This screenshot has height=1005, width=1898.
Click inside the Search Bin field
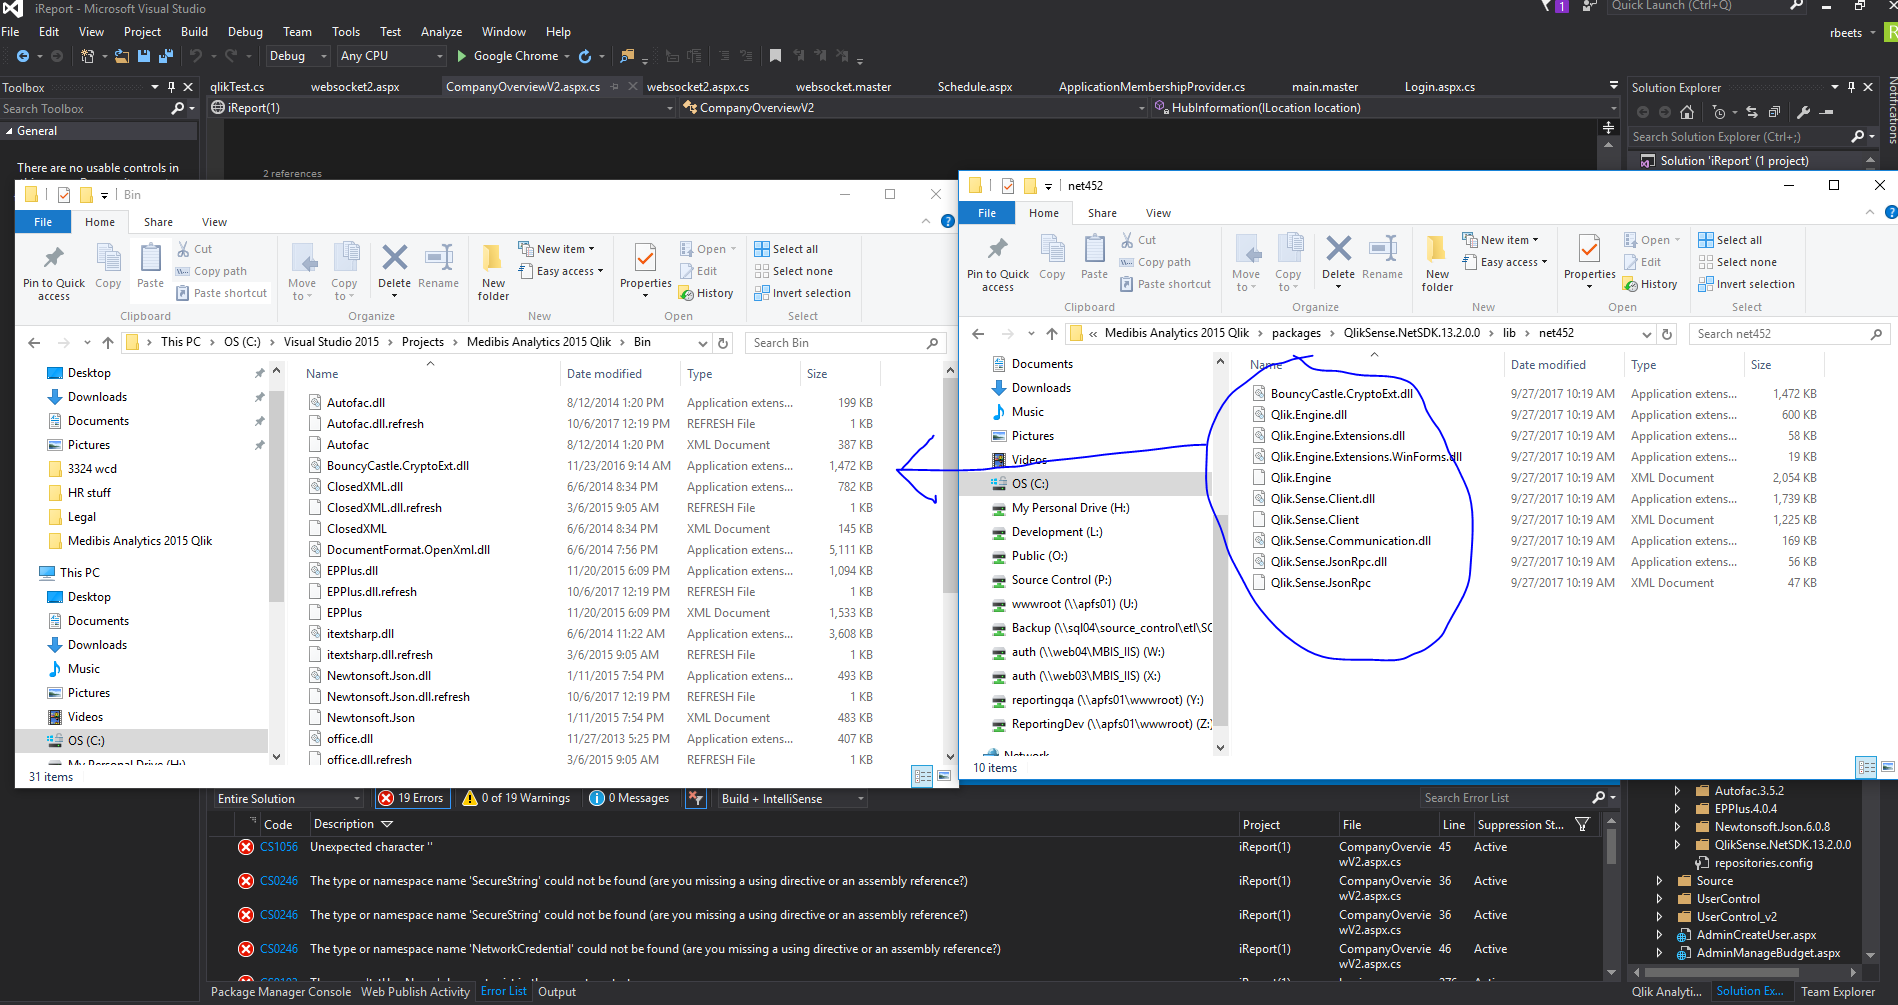pyautogui.click(x=843, y=343)
